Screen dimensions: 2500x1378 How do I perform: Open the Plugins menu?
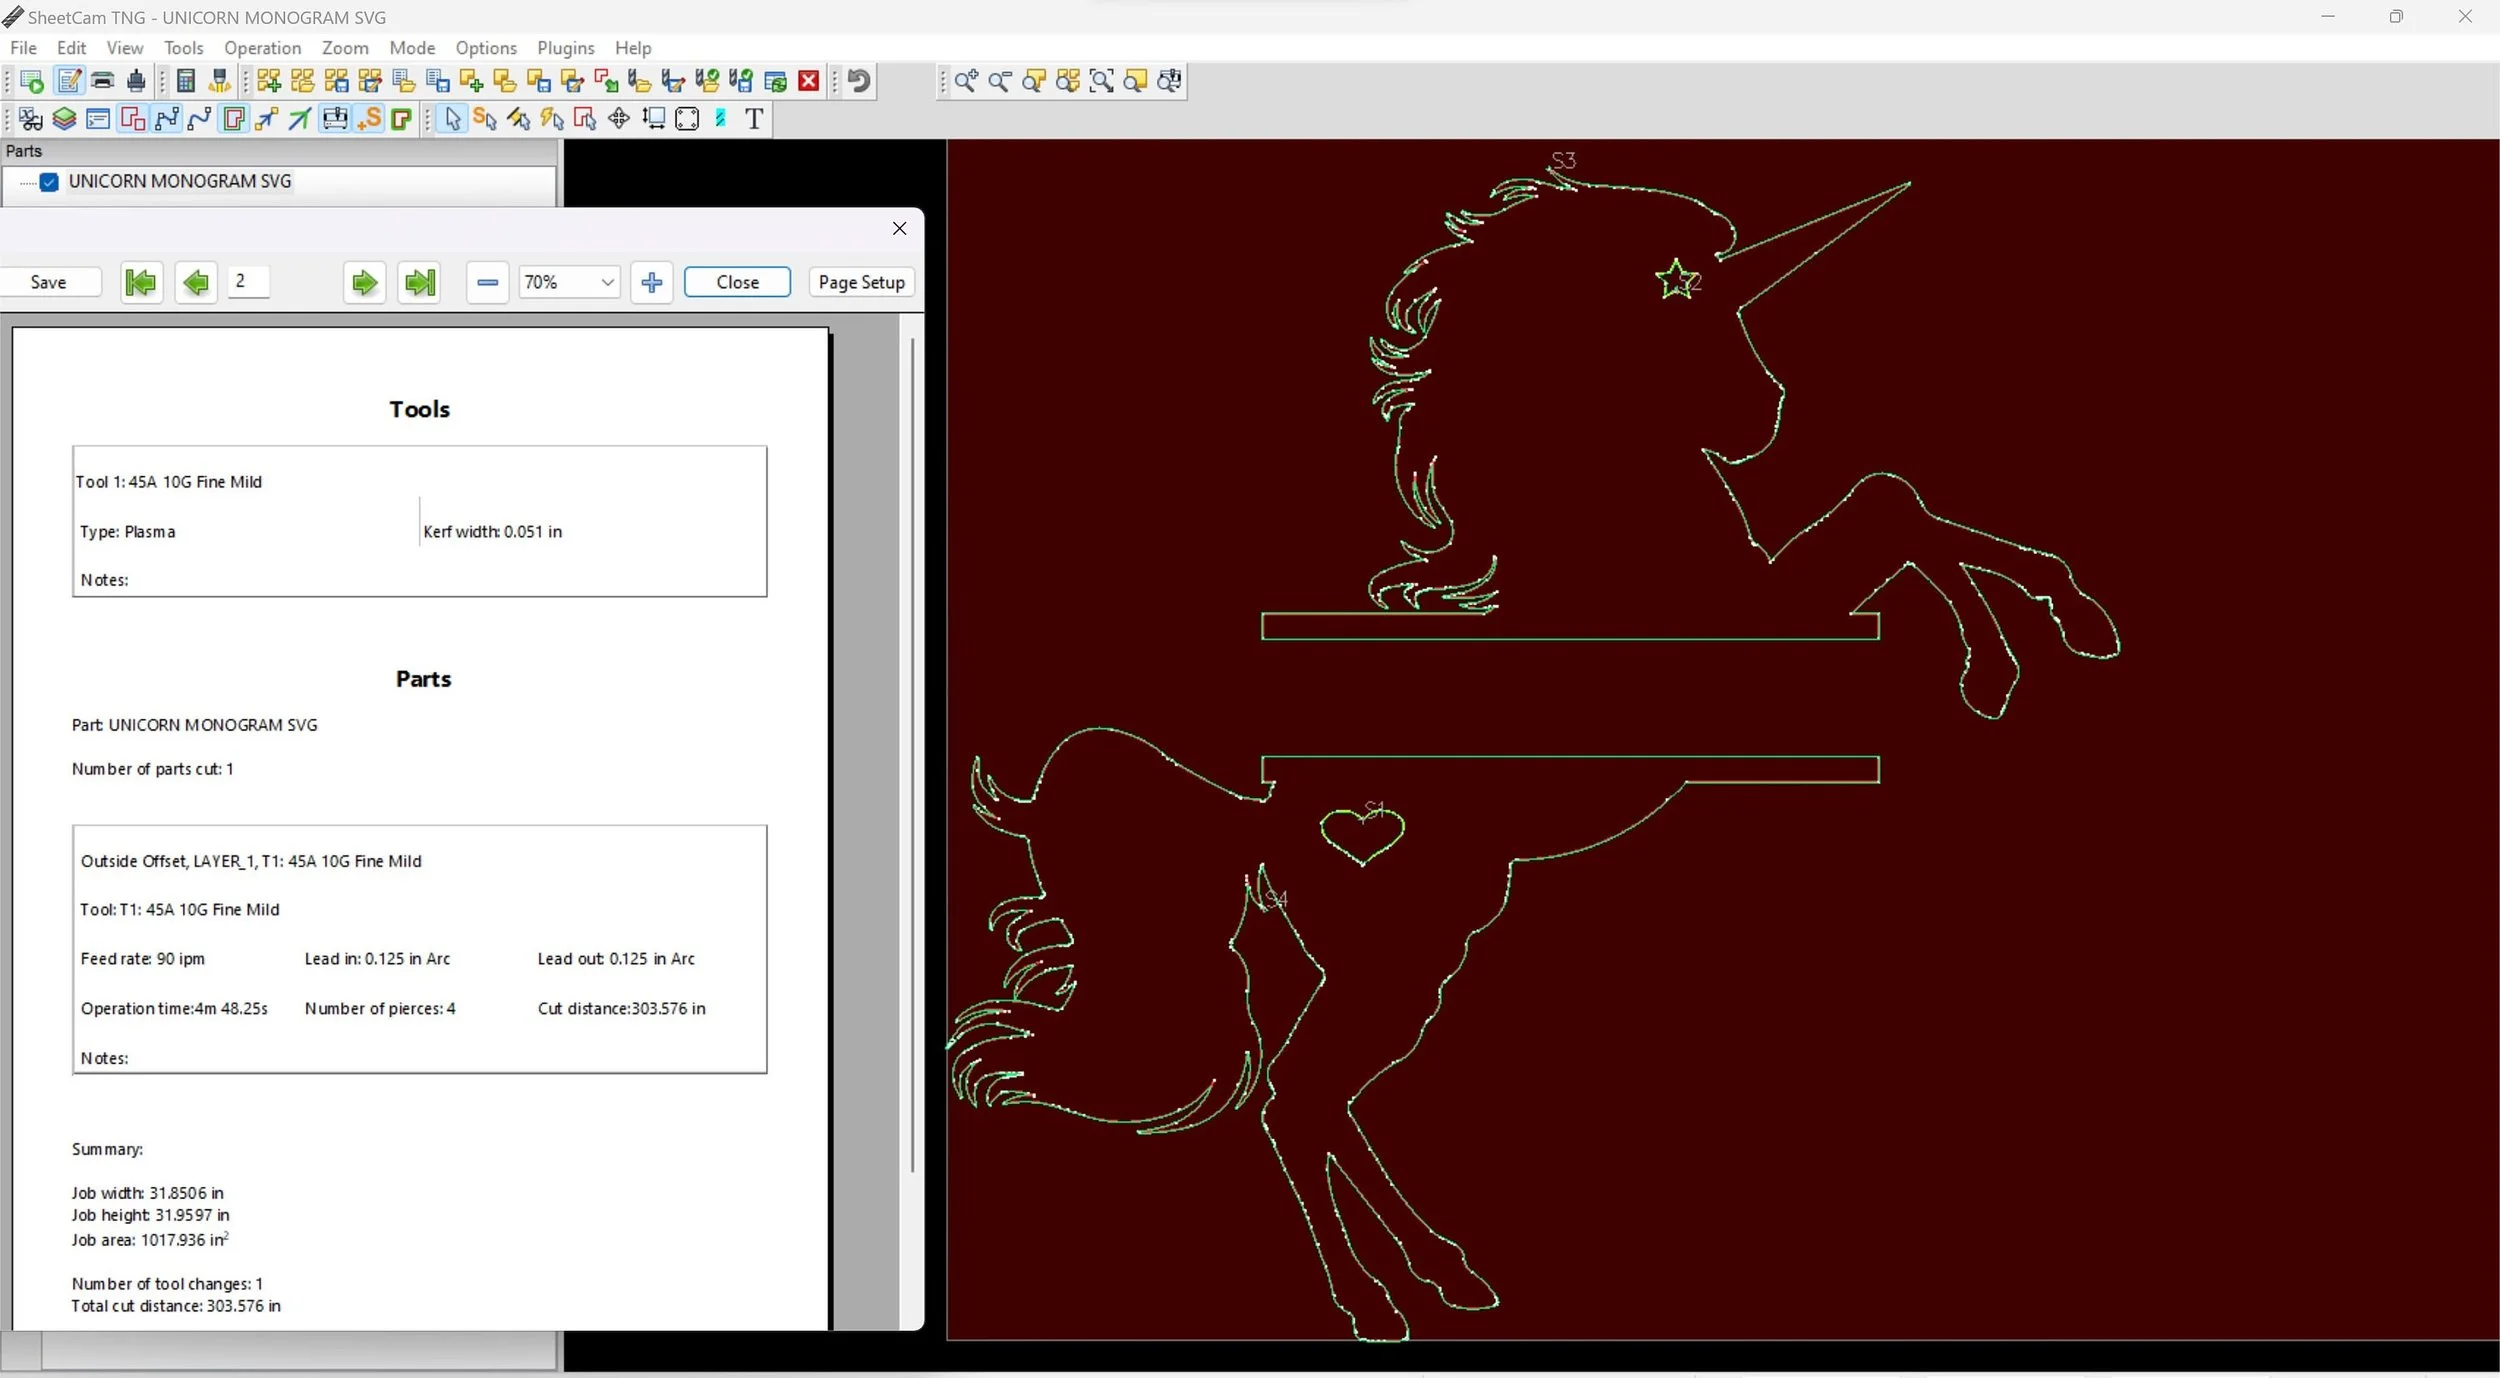click(565, 48)
